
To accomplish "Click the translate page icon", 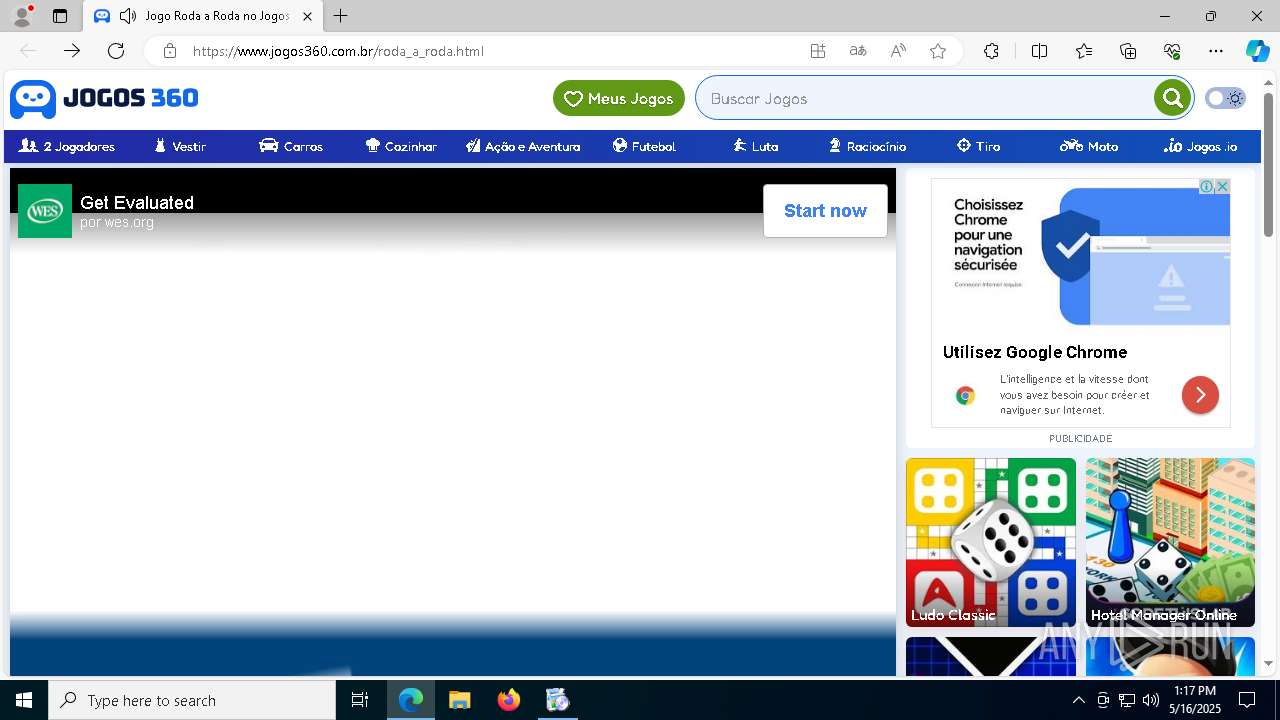I will [858, 51].
